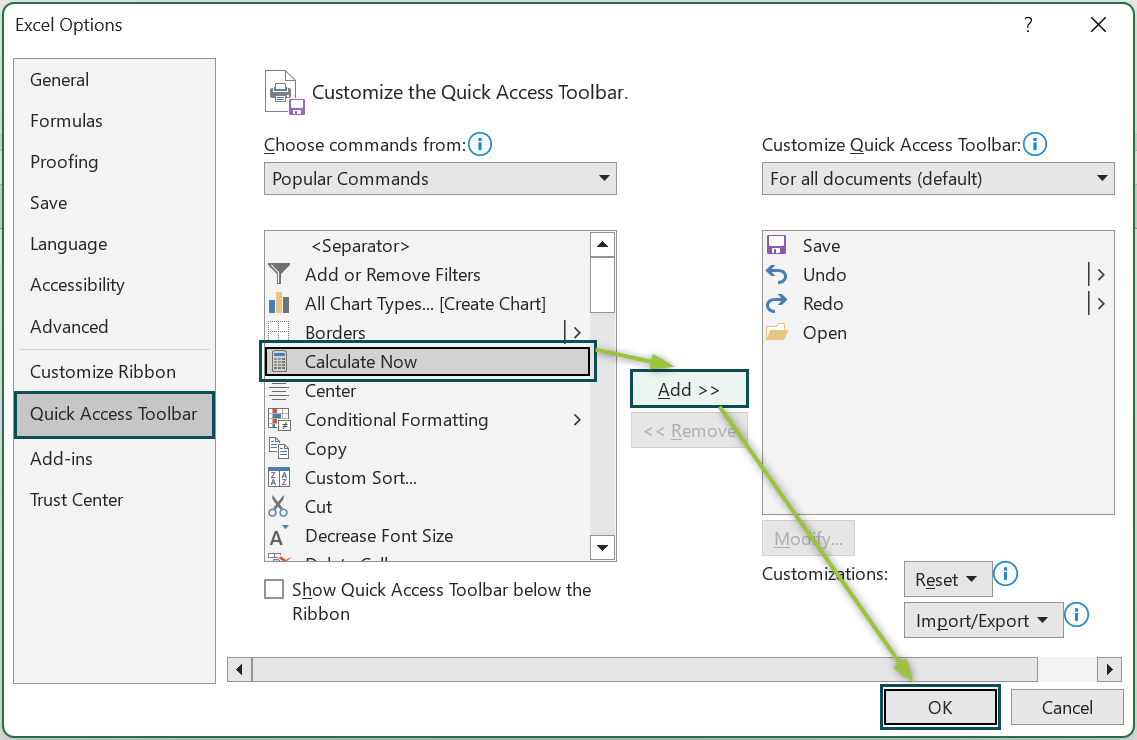Viewport: 1137px width, 740px height.
Task: Expand the Conditional Formatting submenu arrow
Action: coord(576,420)
